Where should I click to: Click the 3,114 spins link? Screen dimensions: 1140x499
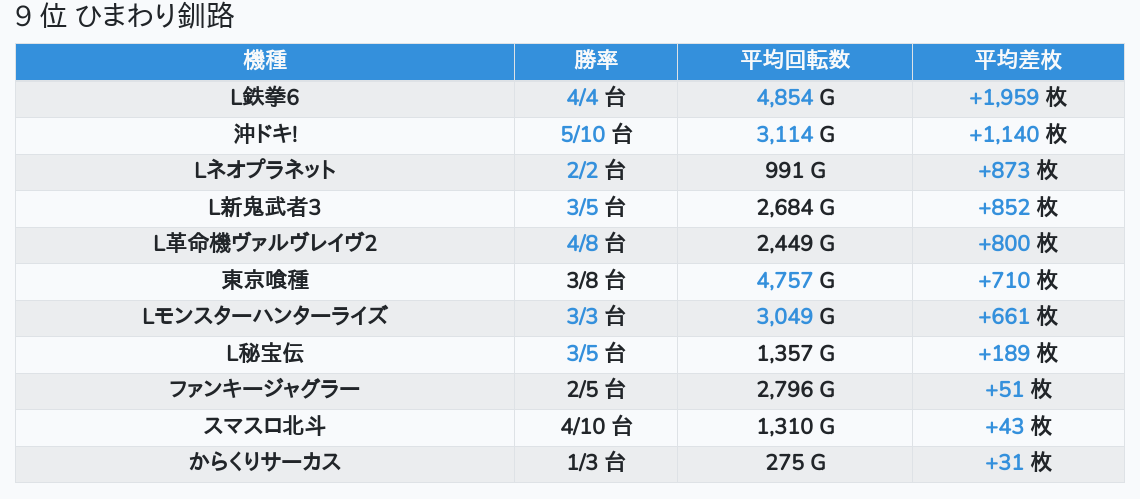tap(785, 134)
